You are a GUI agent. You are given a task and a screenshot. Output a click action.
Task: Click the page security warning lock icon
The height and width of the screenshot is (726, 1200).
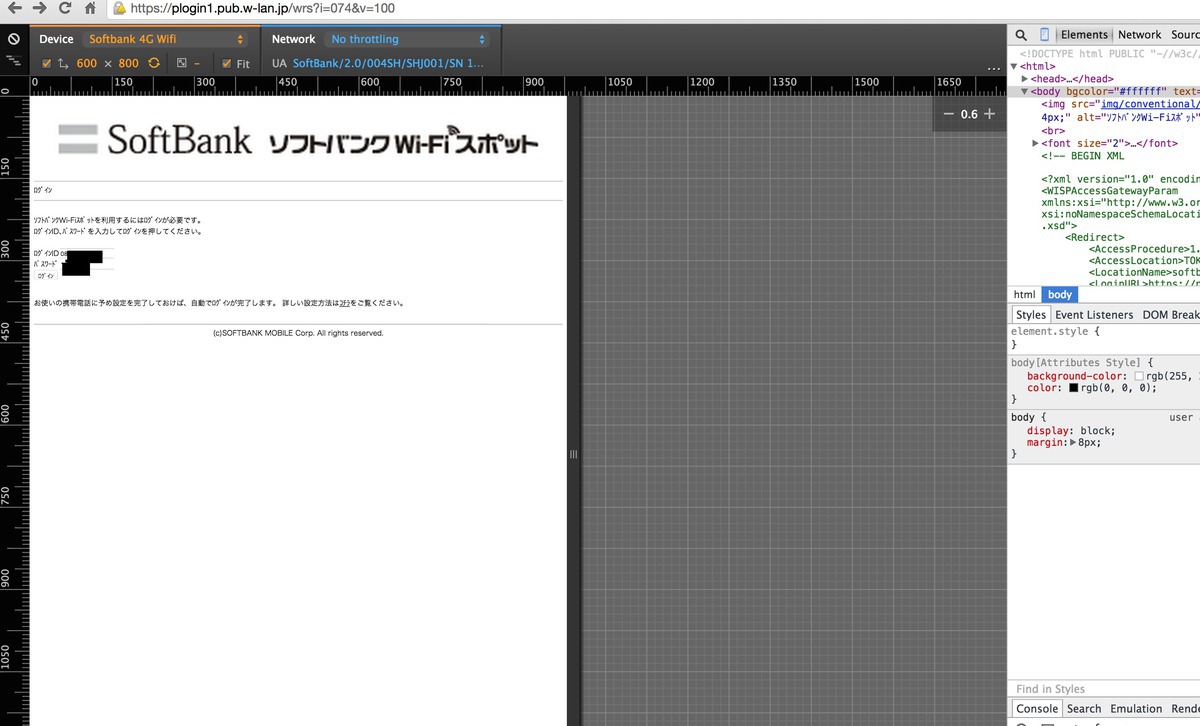119,9
